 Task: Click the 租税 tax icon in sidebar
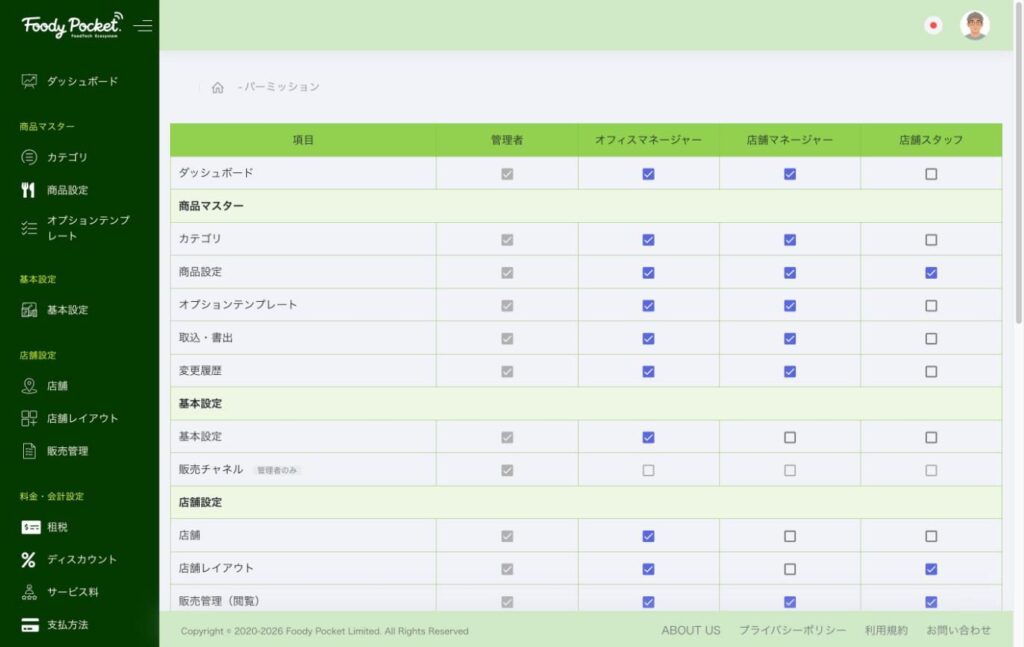pos(31,527)
